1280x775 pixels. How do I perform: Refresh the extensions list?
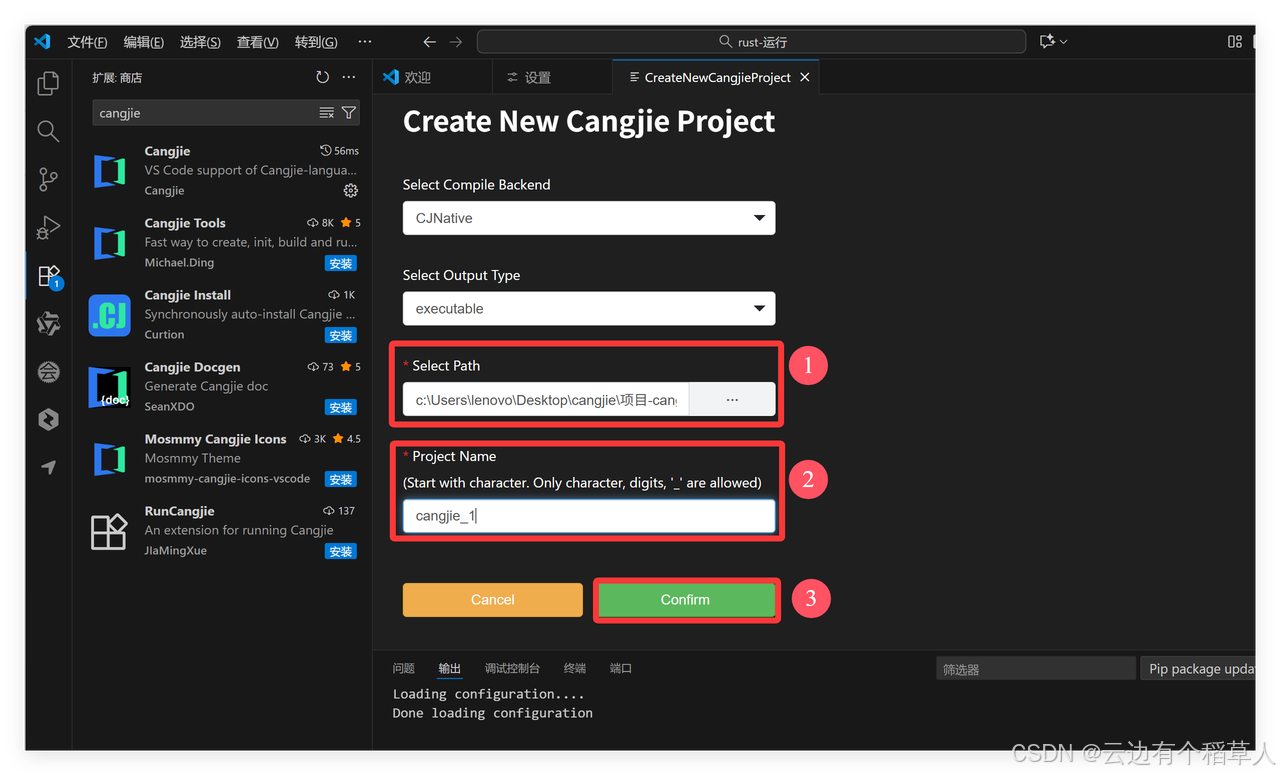pos(322,77)
